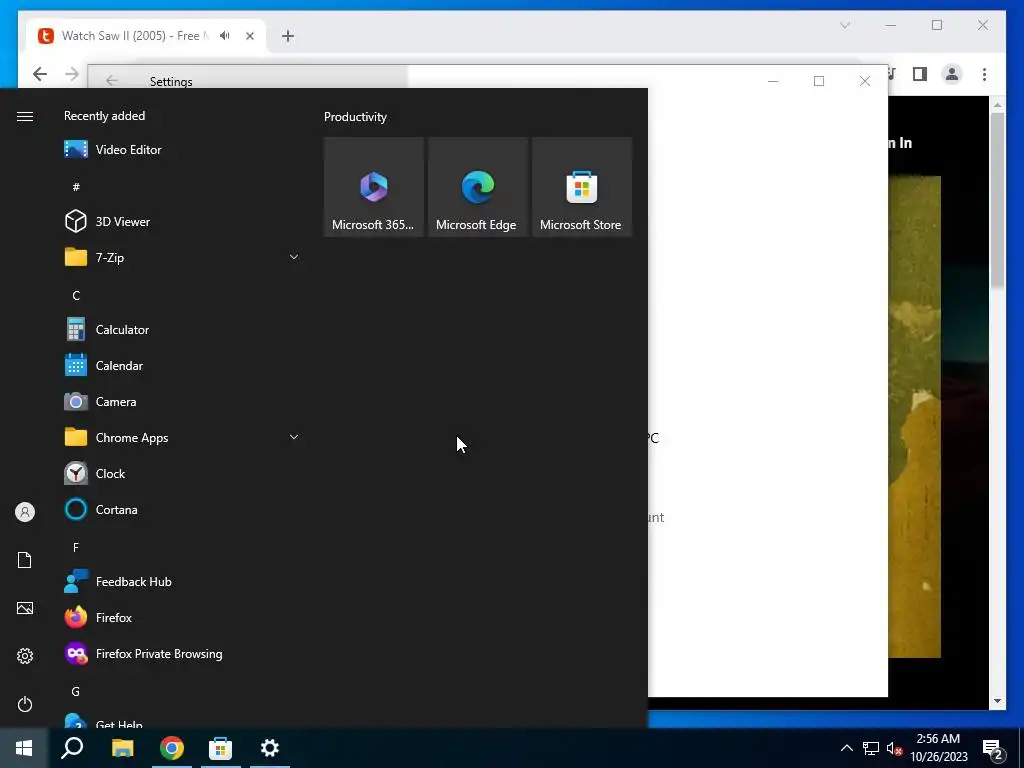The image size is (1024, 768).
Task: Open Feedback Hub
Action: click(180, 582)
